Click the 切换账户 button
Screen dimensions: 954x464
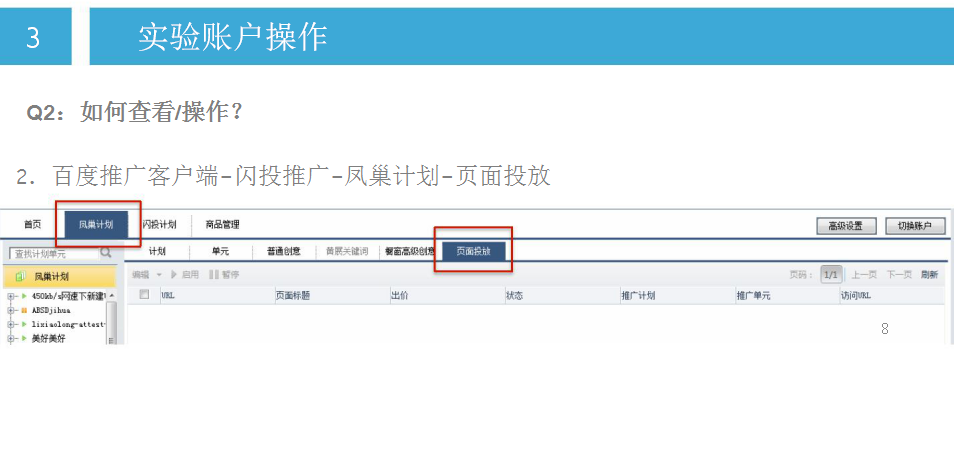[x=915, y=226]
